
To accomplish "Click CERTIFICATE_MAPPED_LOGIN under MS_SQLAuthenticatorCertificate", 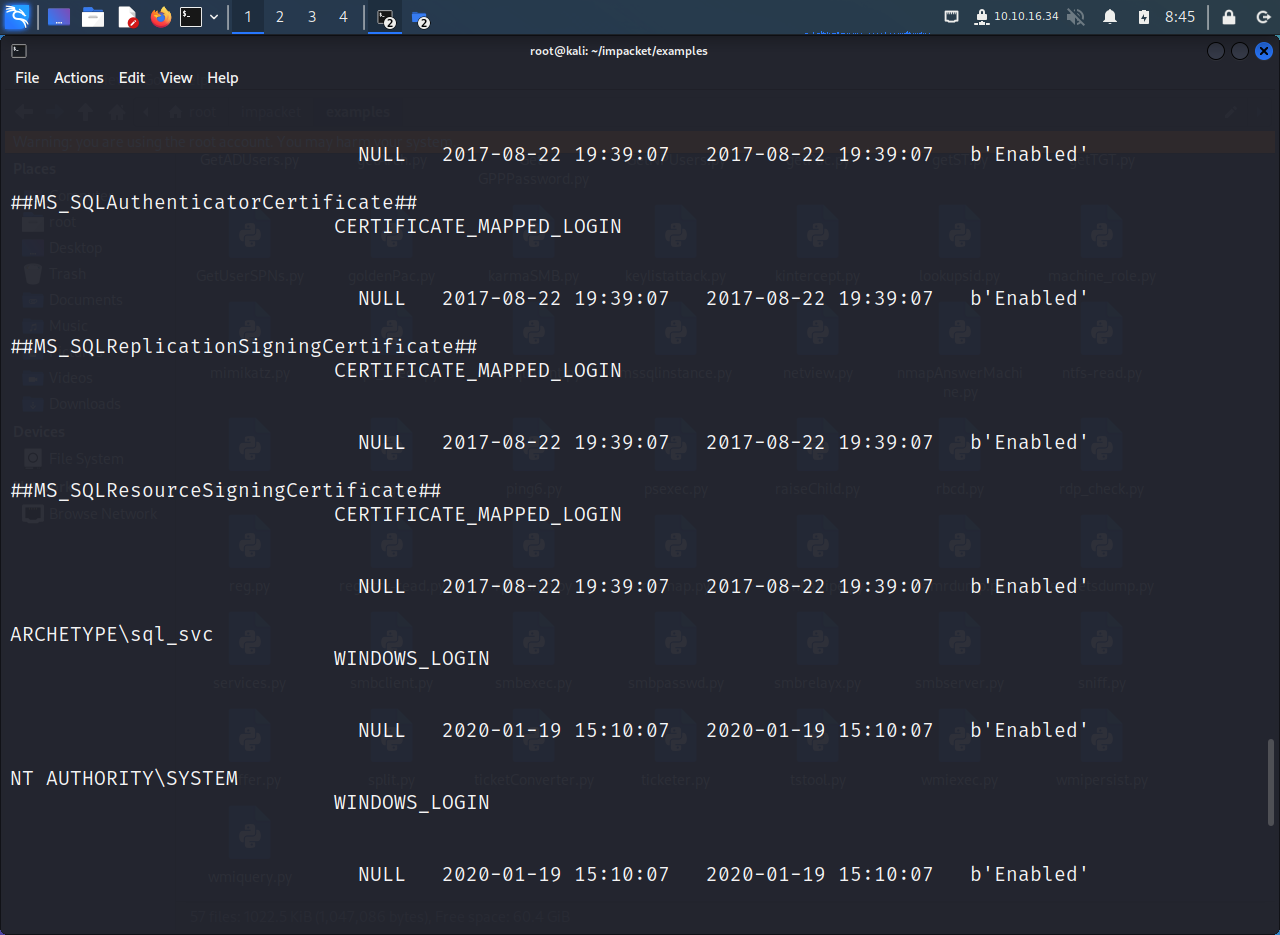I will [x=478, y=227].
